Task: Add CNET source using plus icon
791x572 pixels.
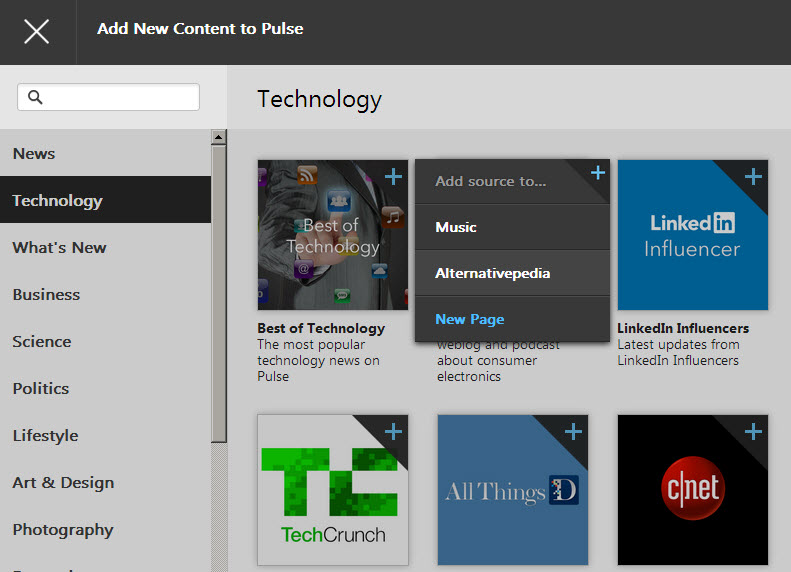Action: click(x=753, y=432)
